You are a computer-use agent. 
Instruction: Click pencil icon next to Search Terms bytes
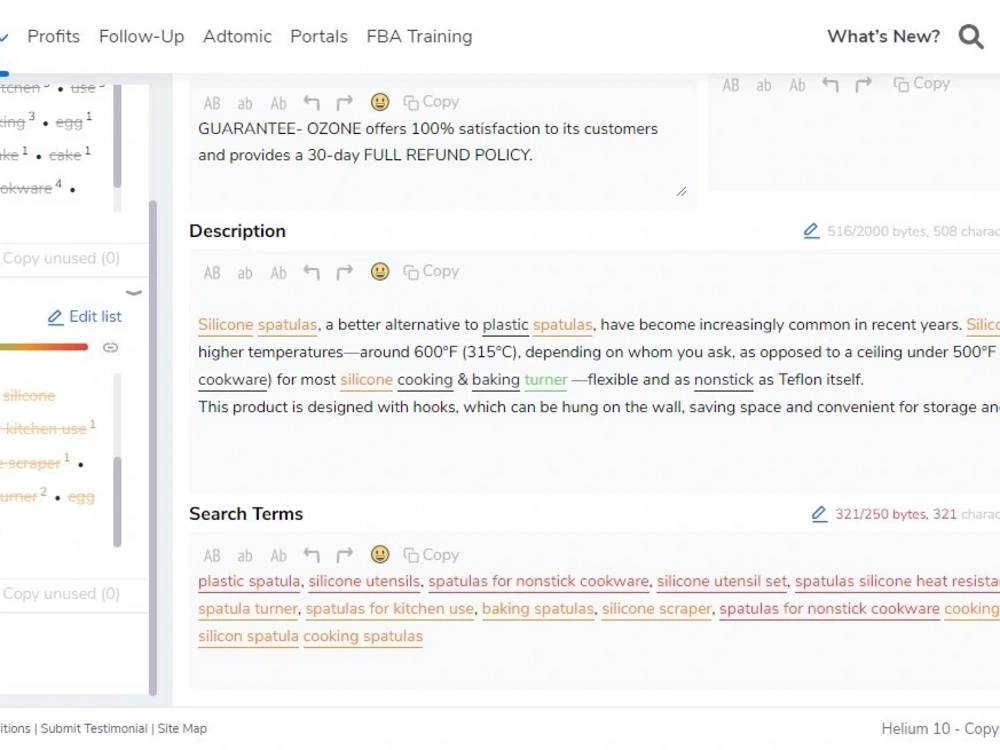coord(819,513)
